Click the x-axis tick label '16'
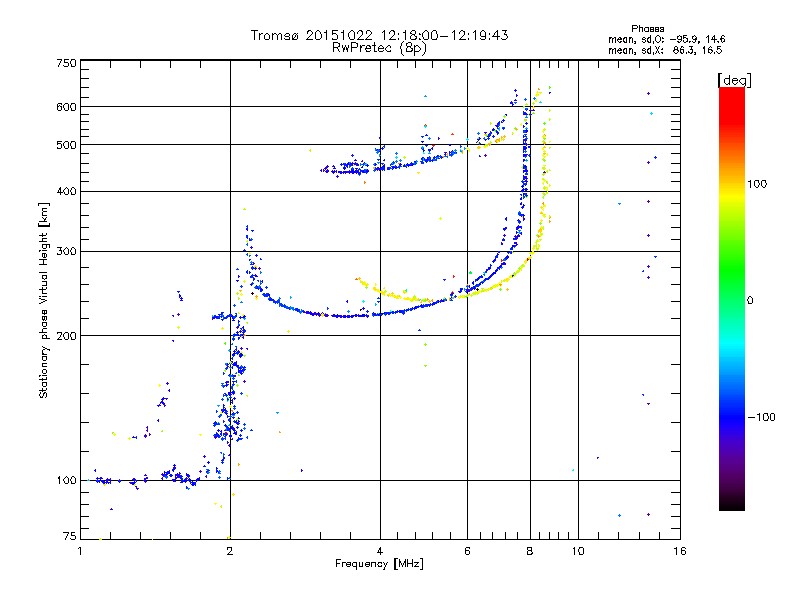800x600 pixels. pyautogui.click(x=680, y=551)
